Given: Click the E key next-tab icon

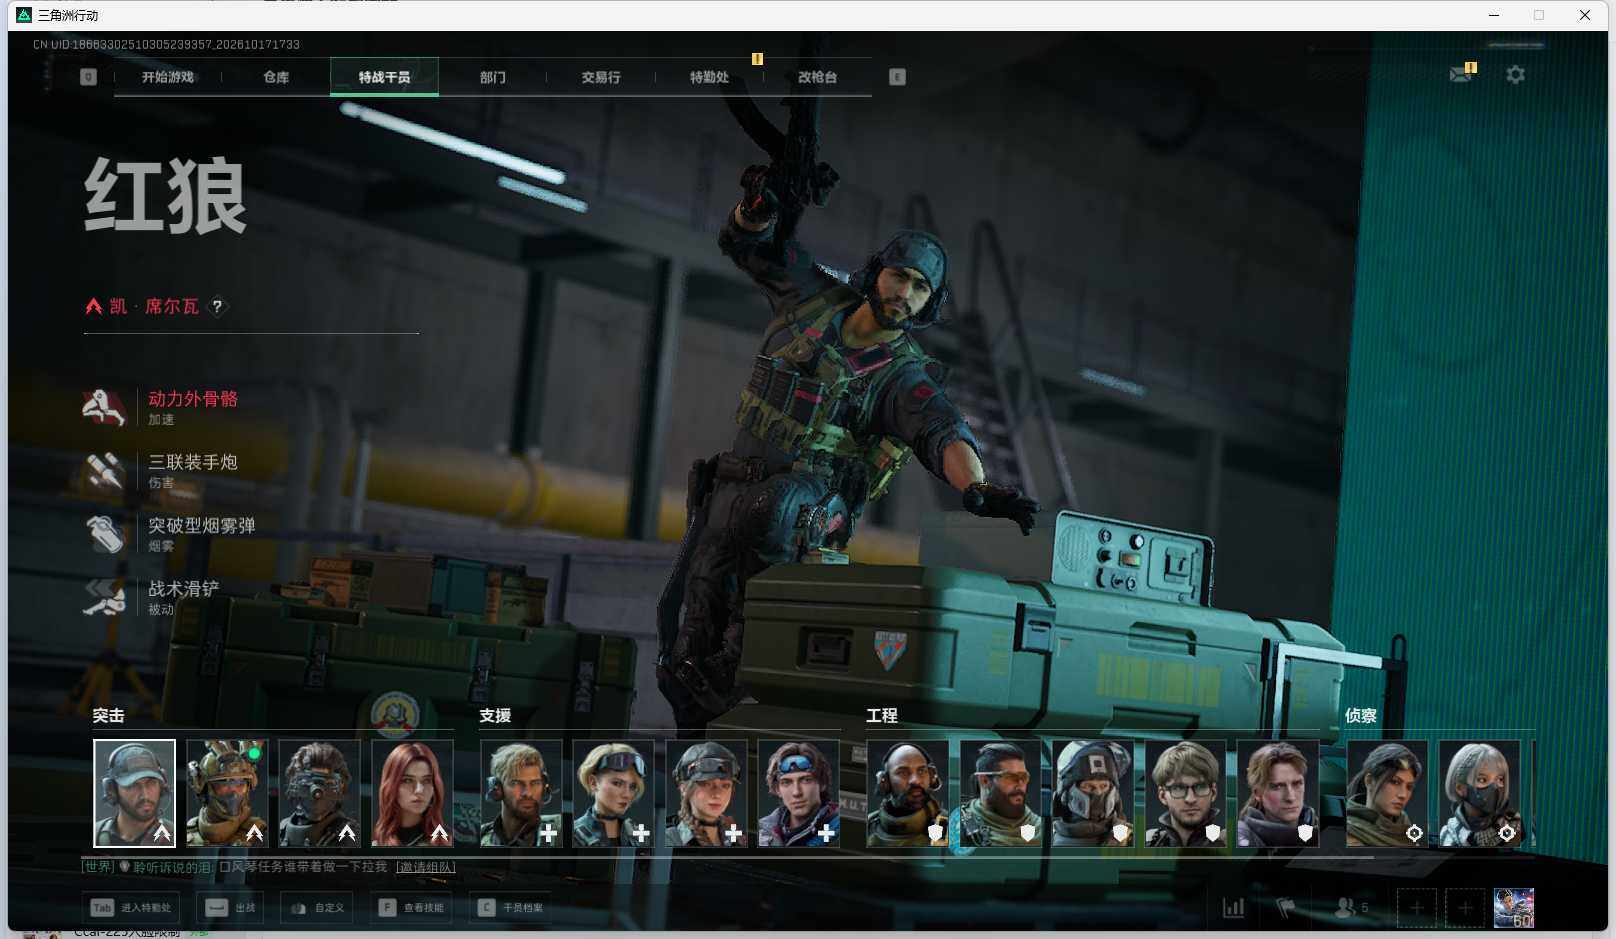Looking at the screenshot, I should [x=897, y=77].
